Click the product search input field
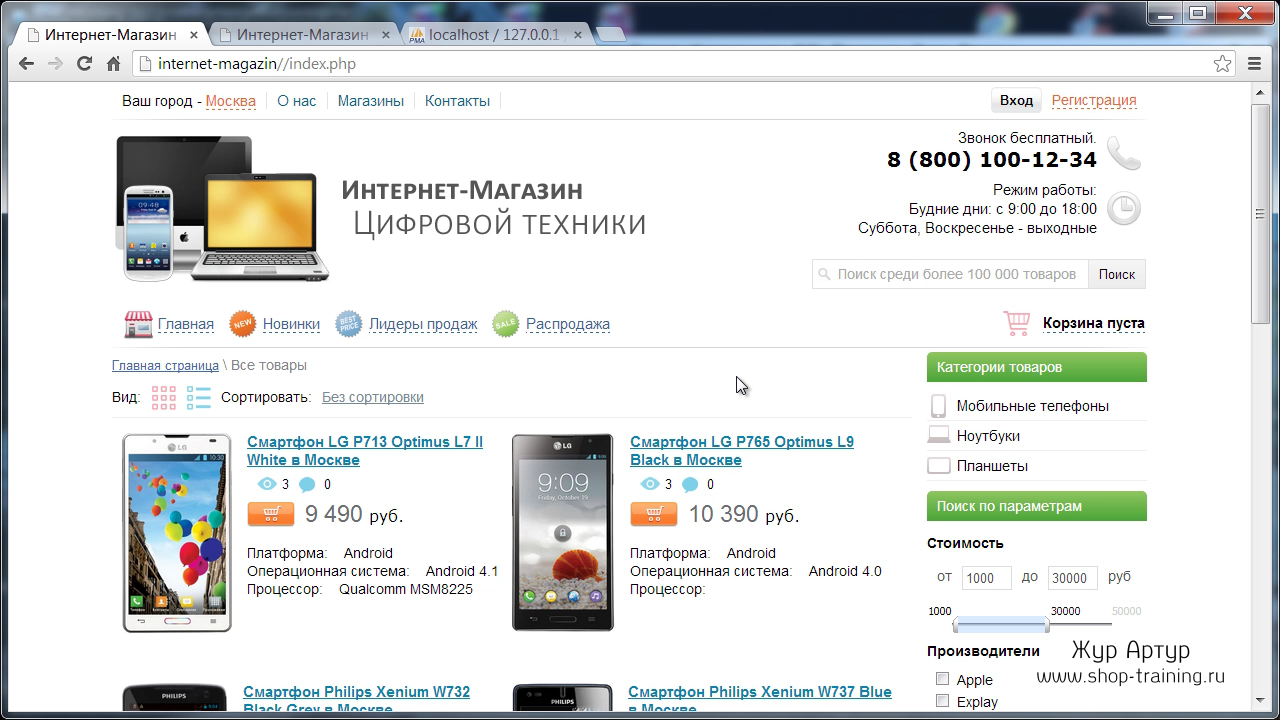The width and height of the screenshot is (1280, 720). (950, 274)
